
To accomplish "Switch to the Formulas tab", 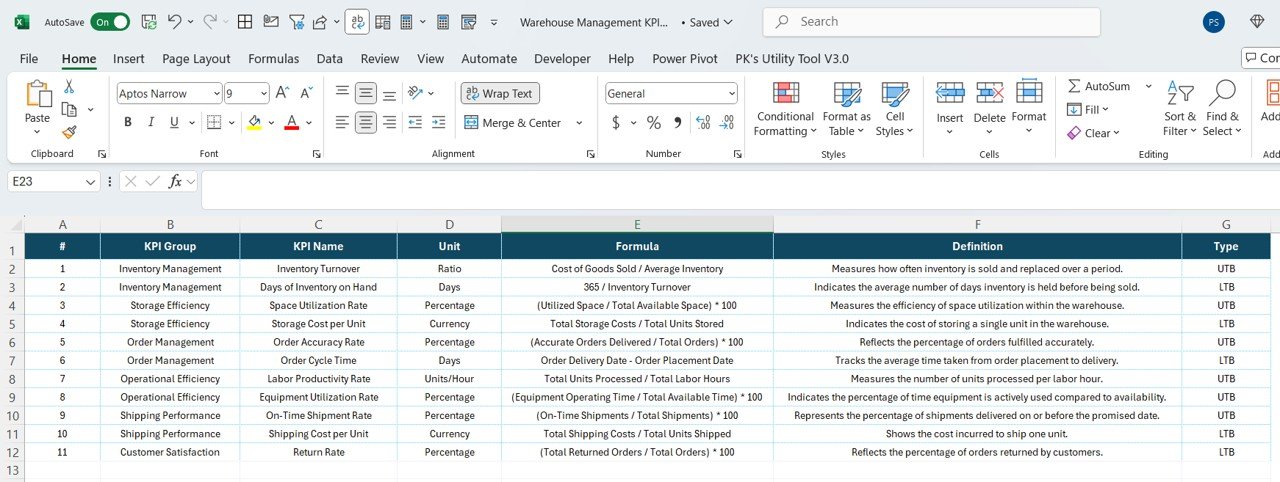I will tap(273, 59).
